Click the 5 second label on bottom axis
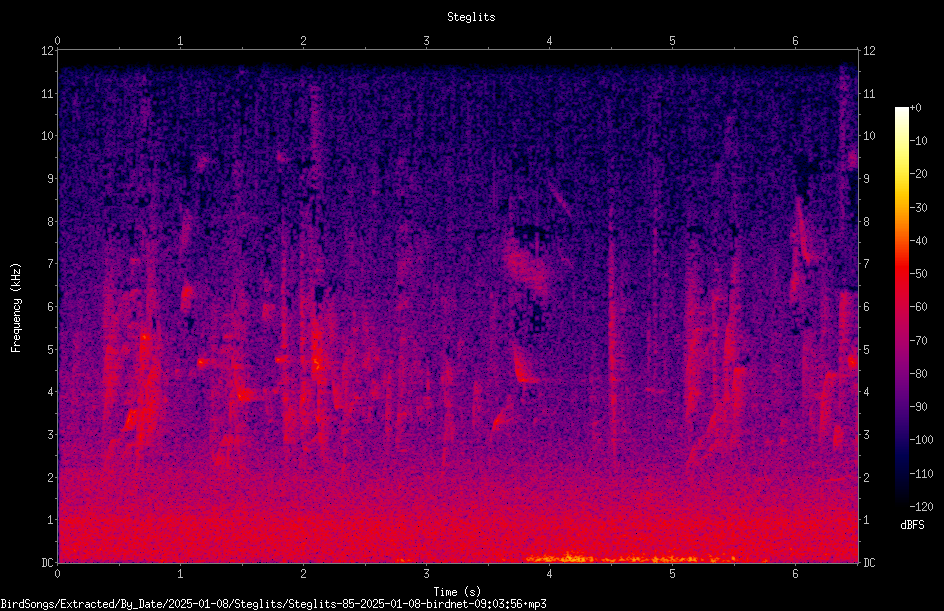 coord(672,574)
